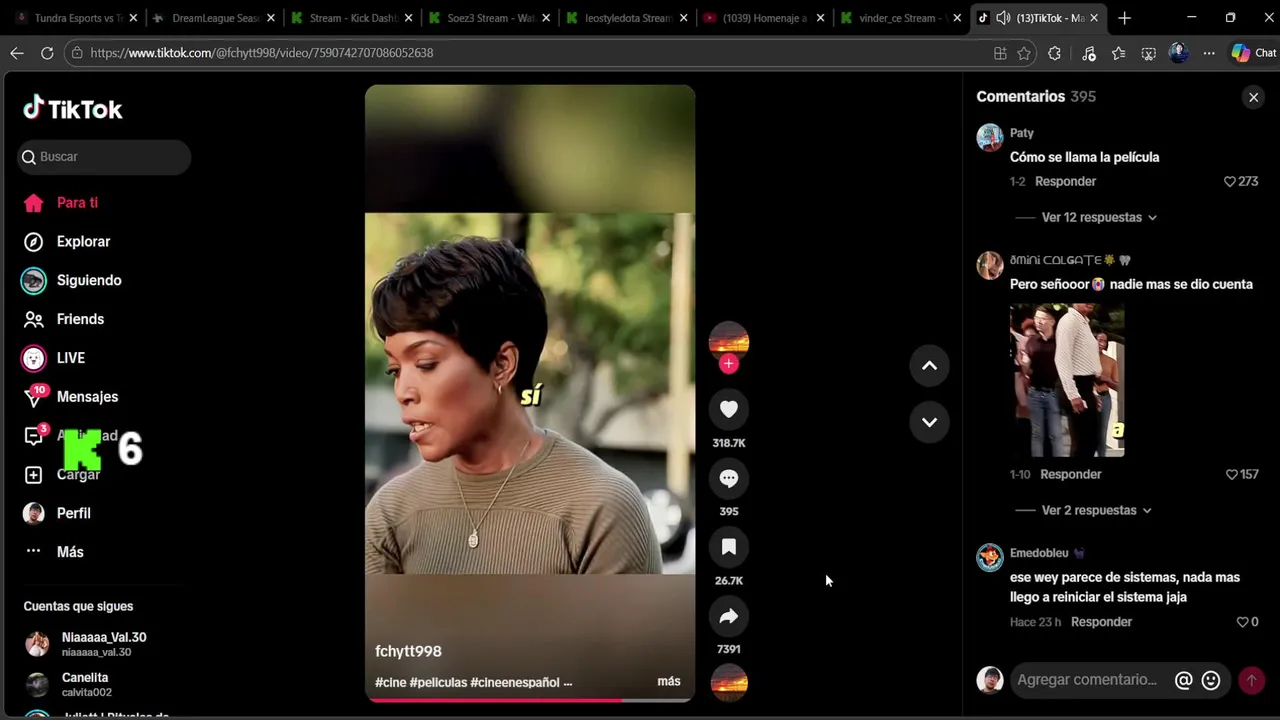Open Cargar upload page
This screenshot has height=720, width=1280.
tap(62, 475)
